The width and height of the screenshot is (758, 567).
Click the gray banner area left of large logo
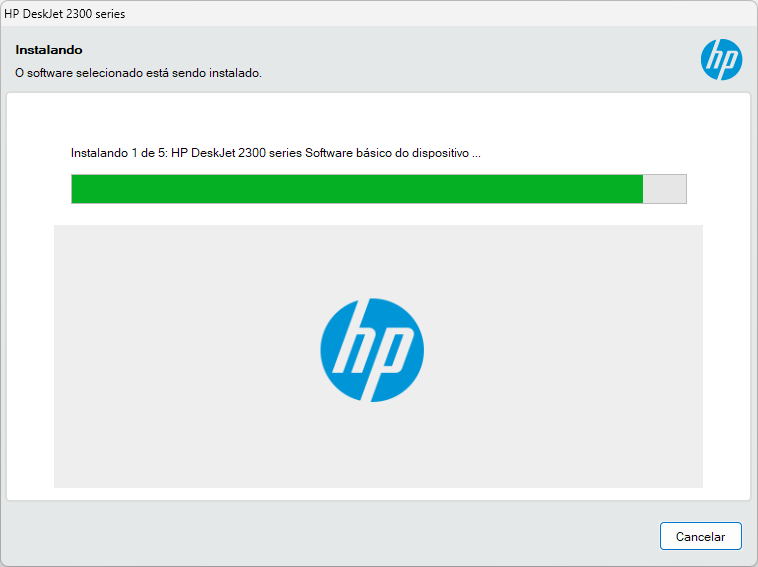coord(187,356)
